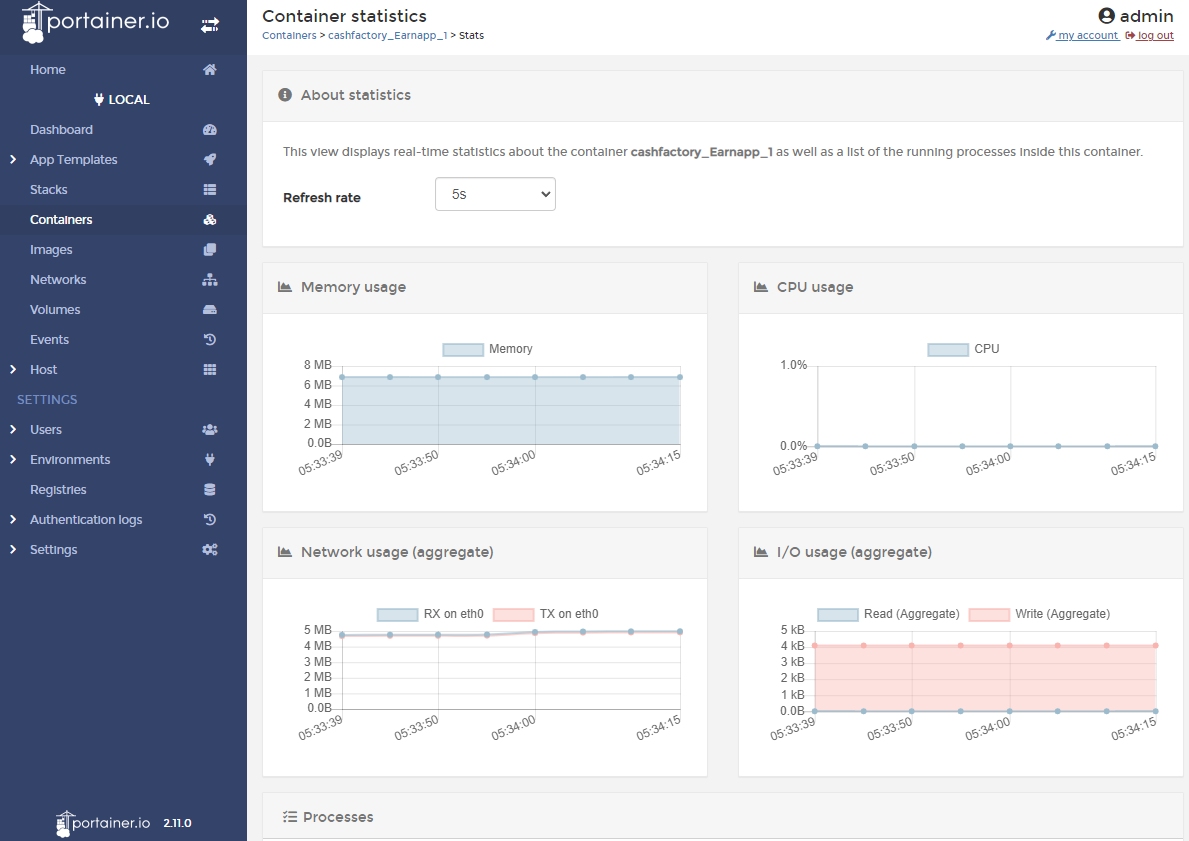1189x841 pixels.
Task: Click the Volumes drive icon
Action: 210,309
